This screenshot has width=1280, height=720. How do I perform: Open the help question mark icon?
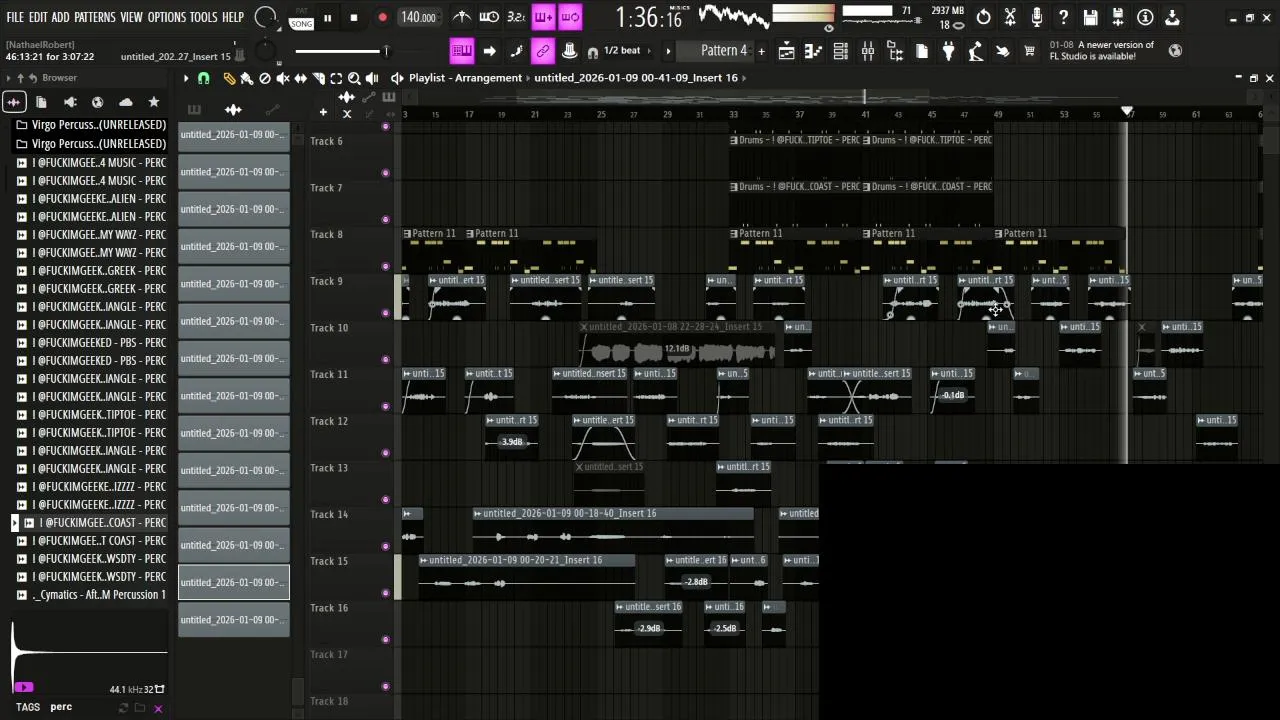(1064, 17)
